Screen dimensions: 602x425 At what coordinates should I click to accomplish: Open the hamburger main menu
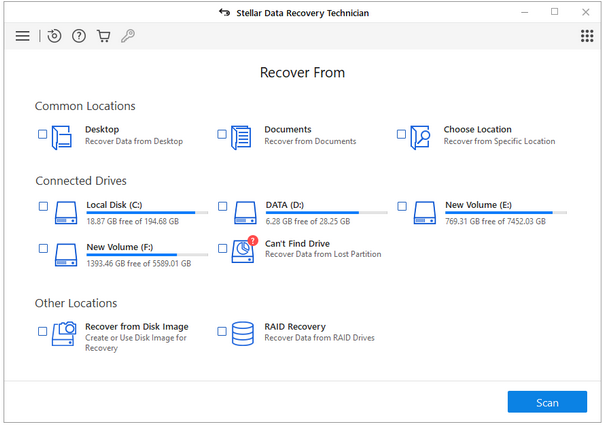pos(22,36)
